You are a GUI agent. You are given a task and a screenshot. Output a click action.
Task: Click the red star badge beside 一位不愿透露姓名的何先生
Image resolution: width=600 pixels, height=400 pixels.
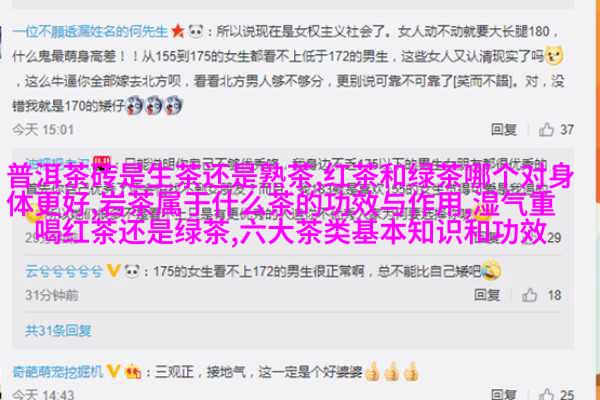click(178, 31)
